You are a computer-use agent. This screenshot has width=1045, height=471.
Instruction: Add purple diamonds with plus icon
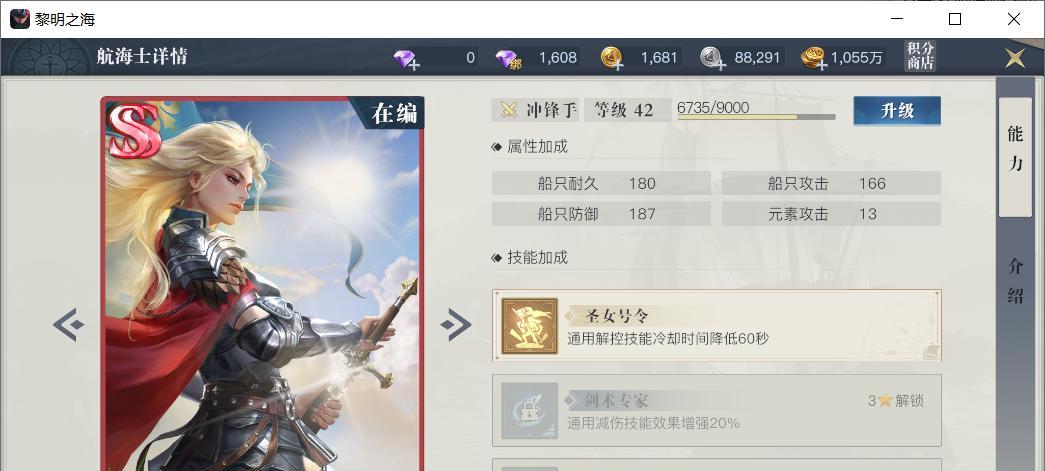click(x=406, y=59)
